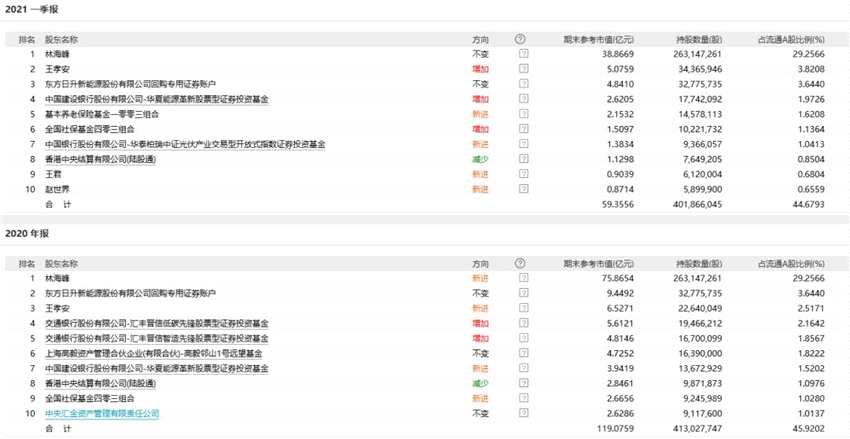Click 方向 header in 2020 年报 table

click(x=480, y=263)
